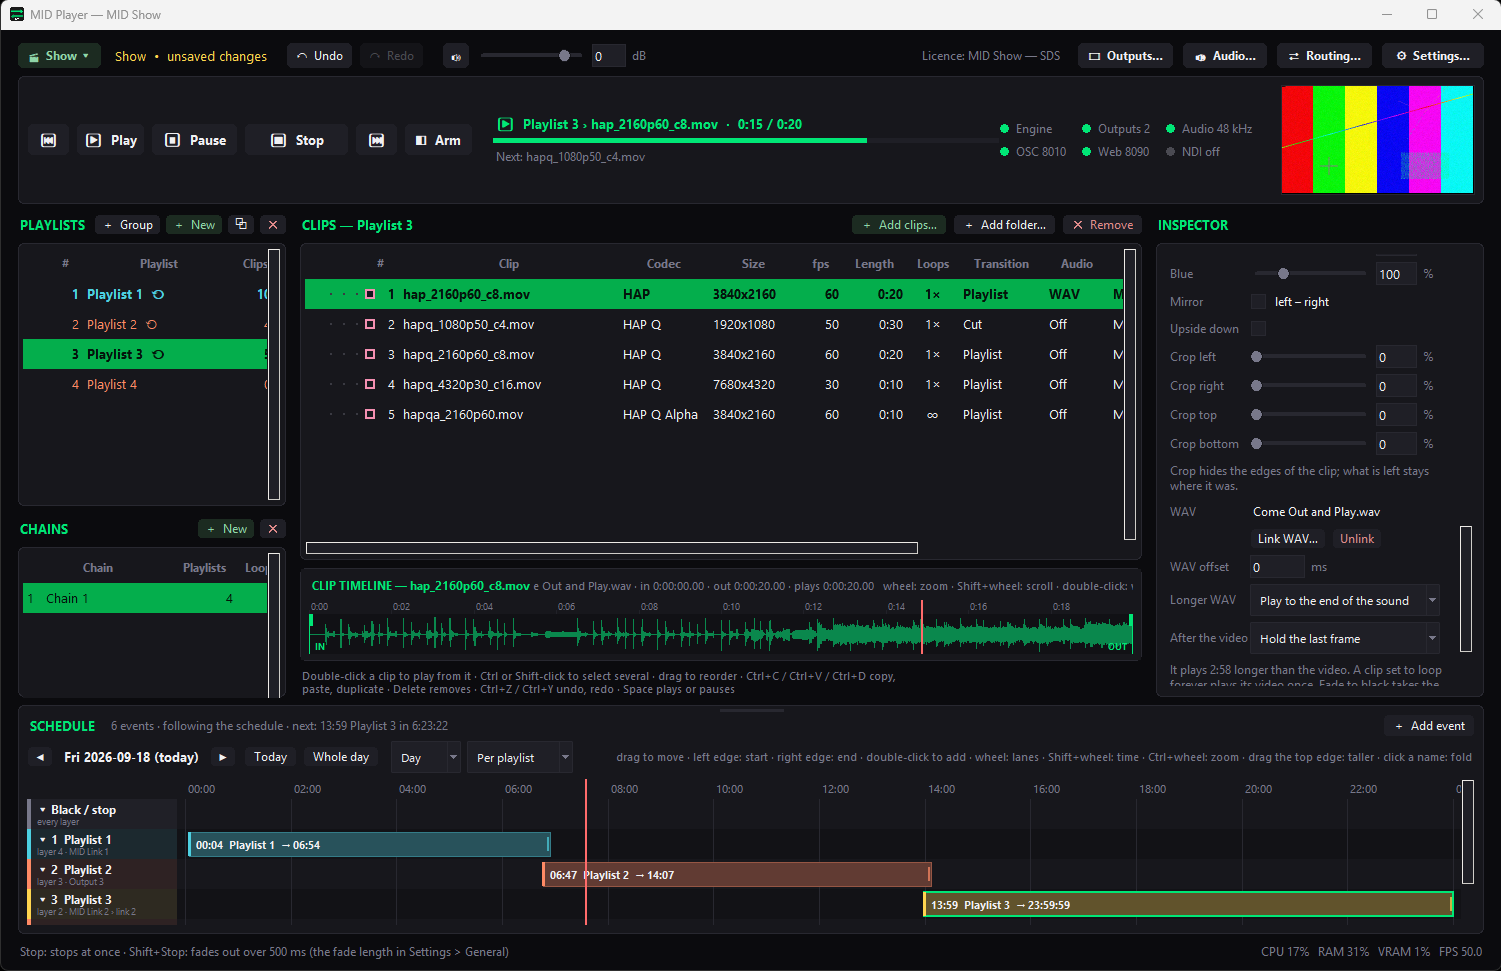Jump to the previous clip in transport
This screenshot has width=1501, height=971.
pos(48,140)
